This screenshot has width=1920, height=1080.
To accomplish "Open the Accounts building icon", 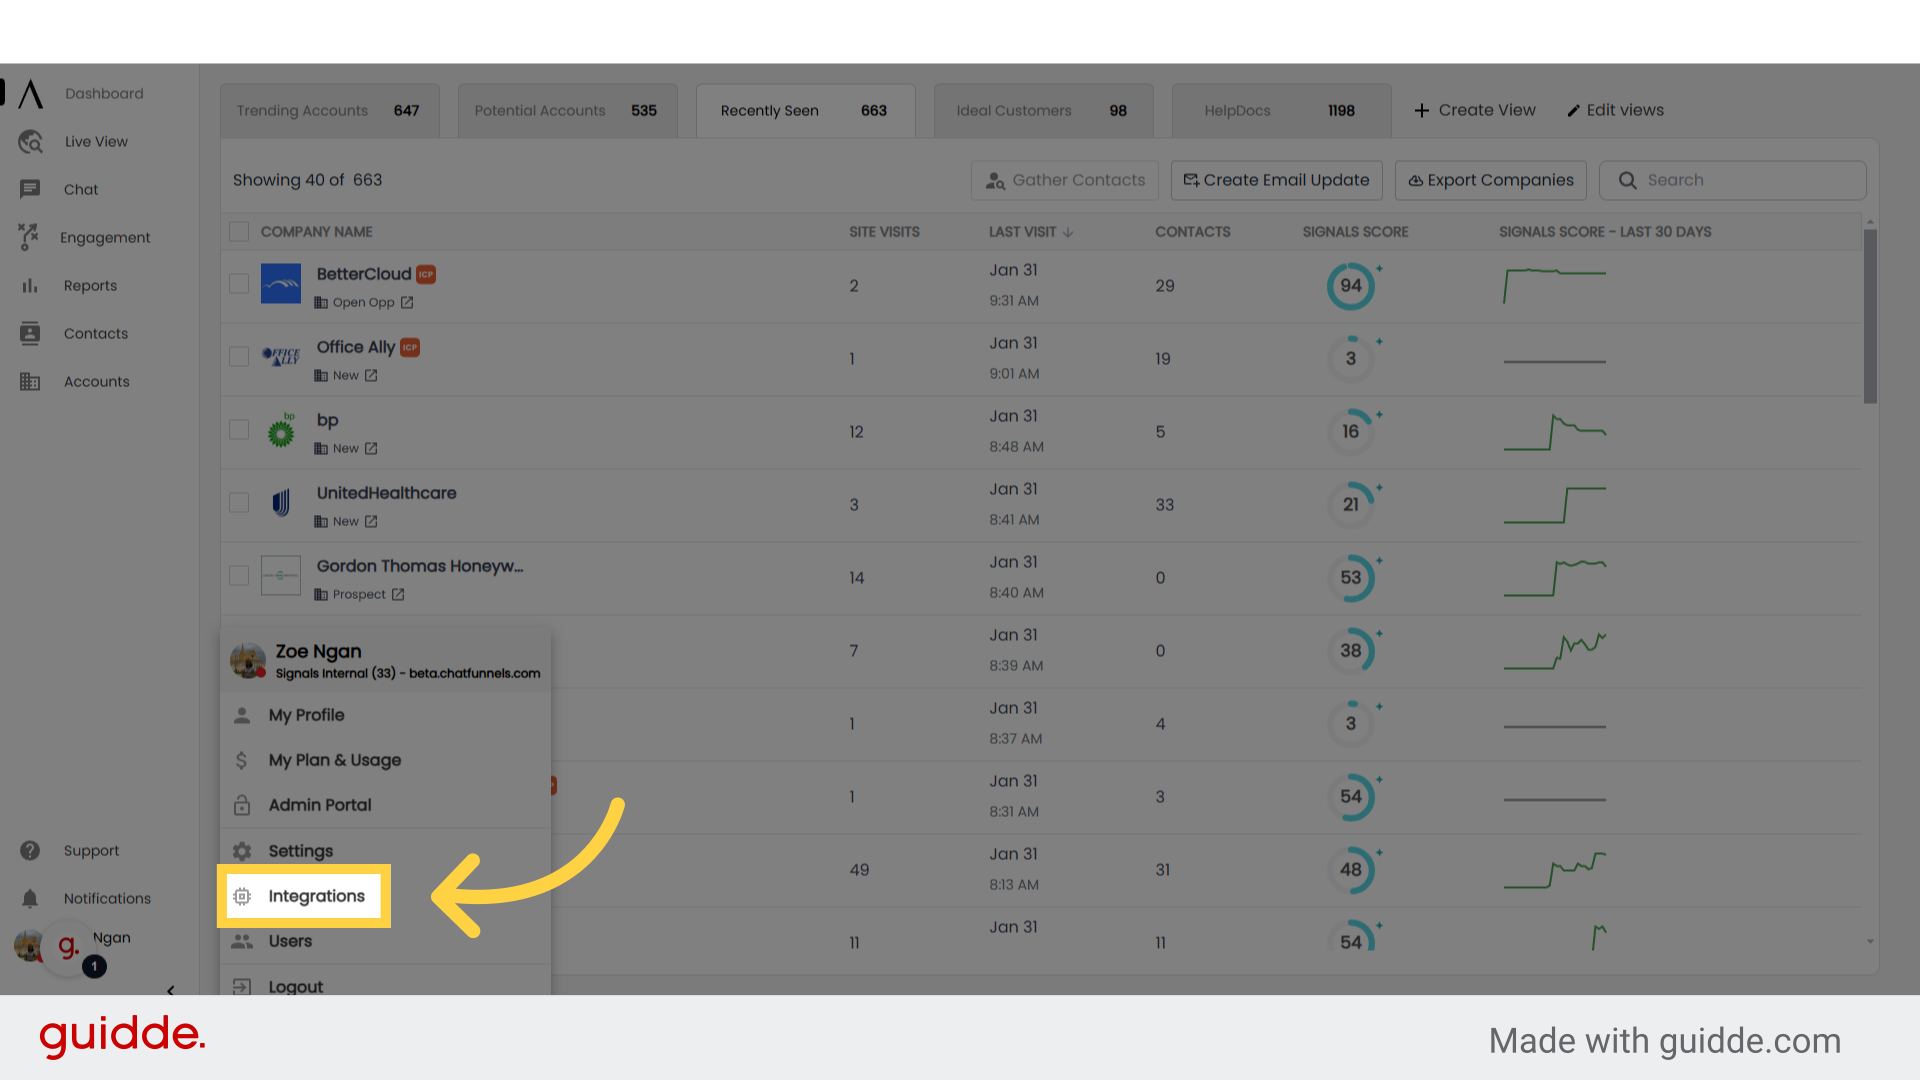I will [x=30, y=381].
